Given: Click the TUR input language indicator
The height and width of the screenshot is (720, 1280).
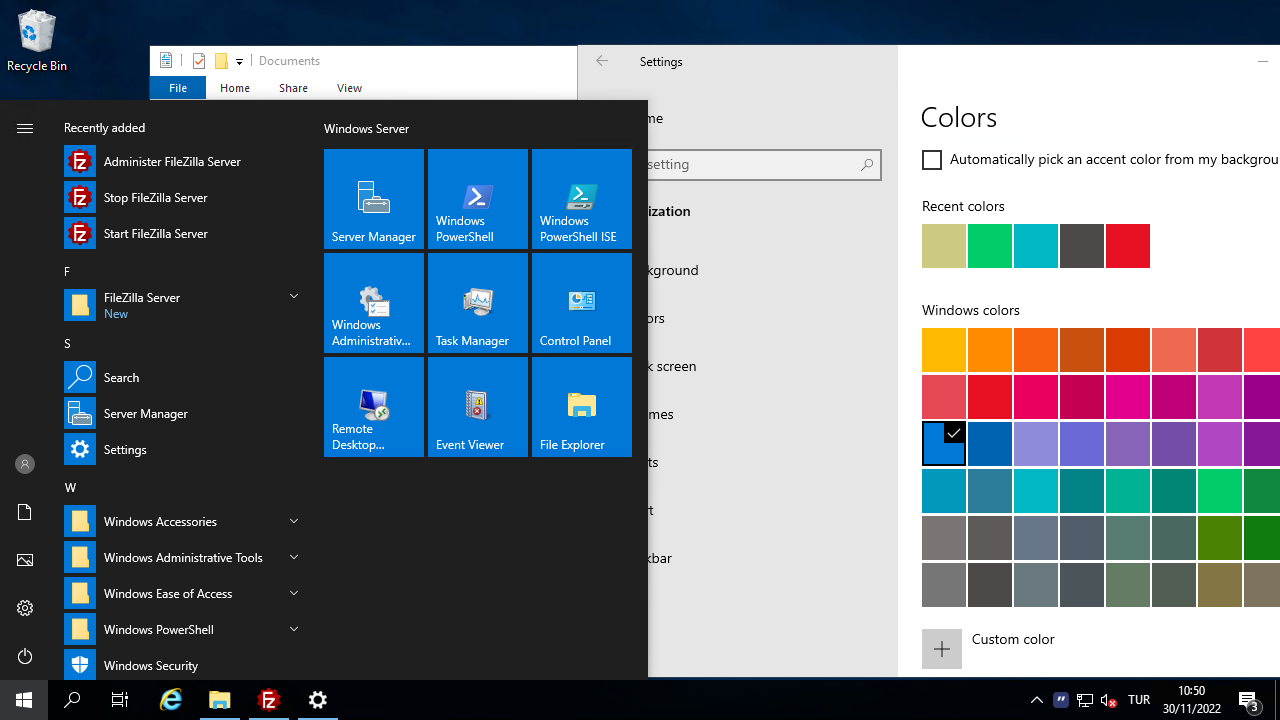Looking at the screenshot, I should [x=1139, y=700].
